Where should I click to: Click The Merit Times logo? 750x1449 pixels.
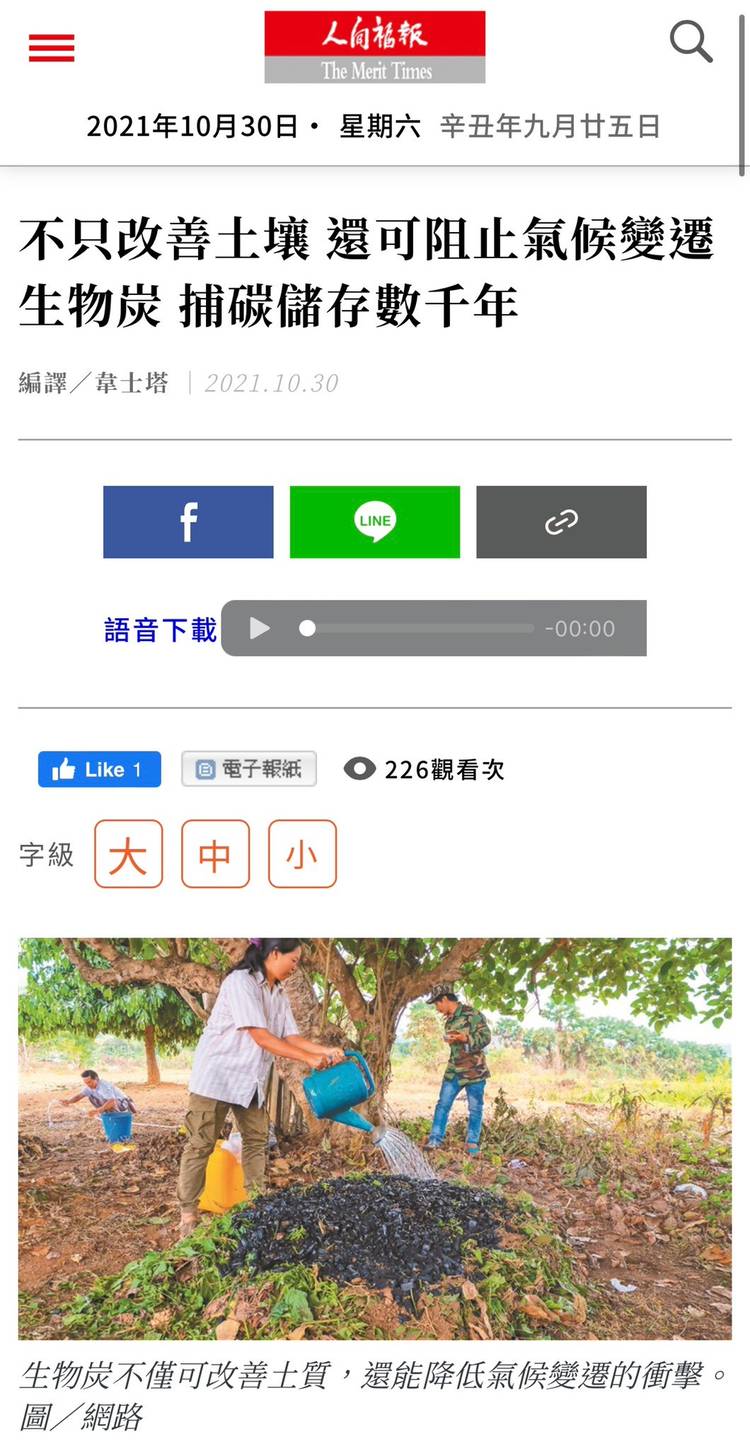point(375,47)
